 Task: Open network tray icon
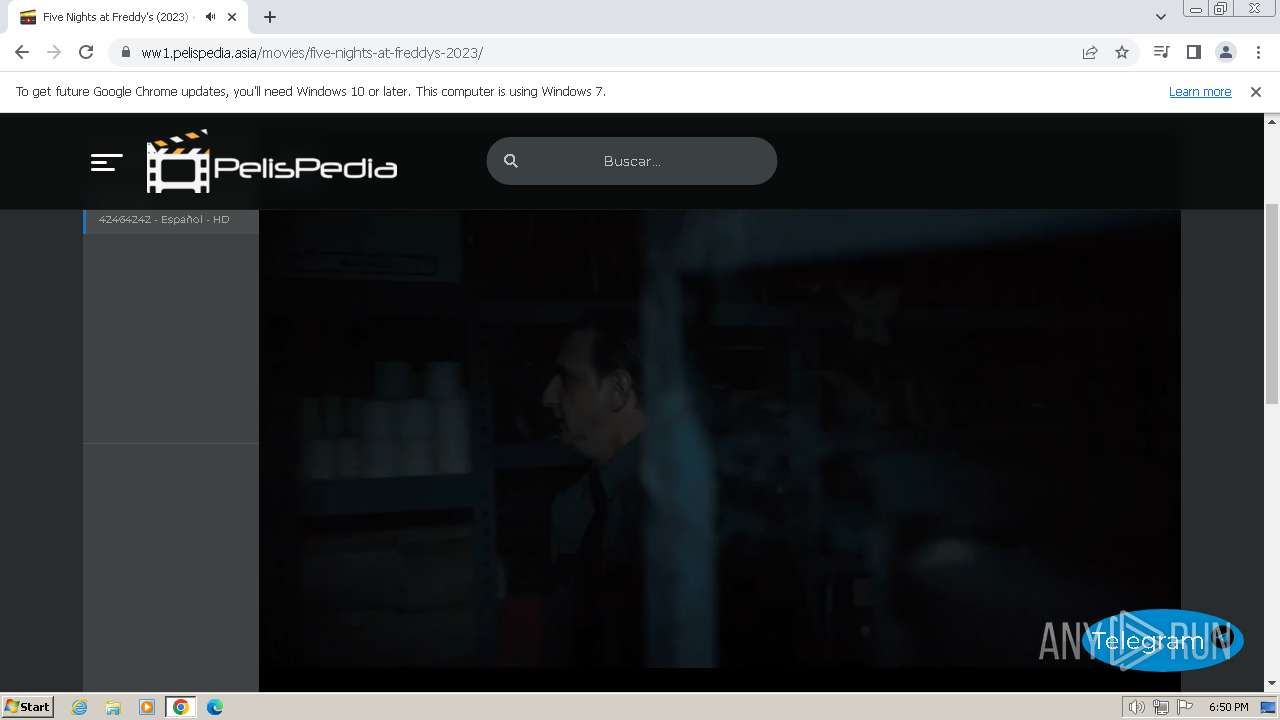click(1161, 707)
